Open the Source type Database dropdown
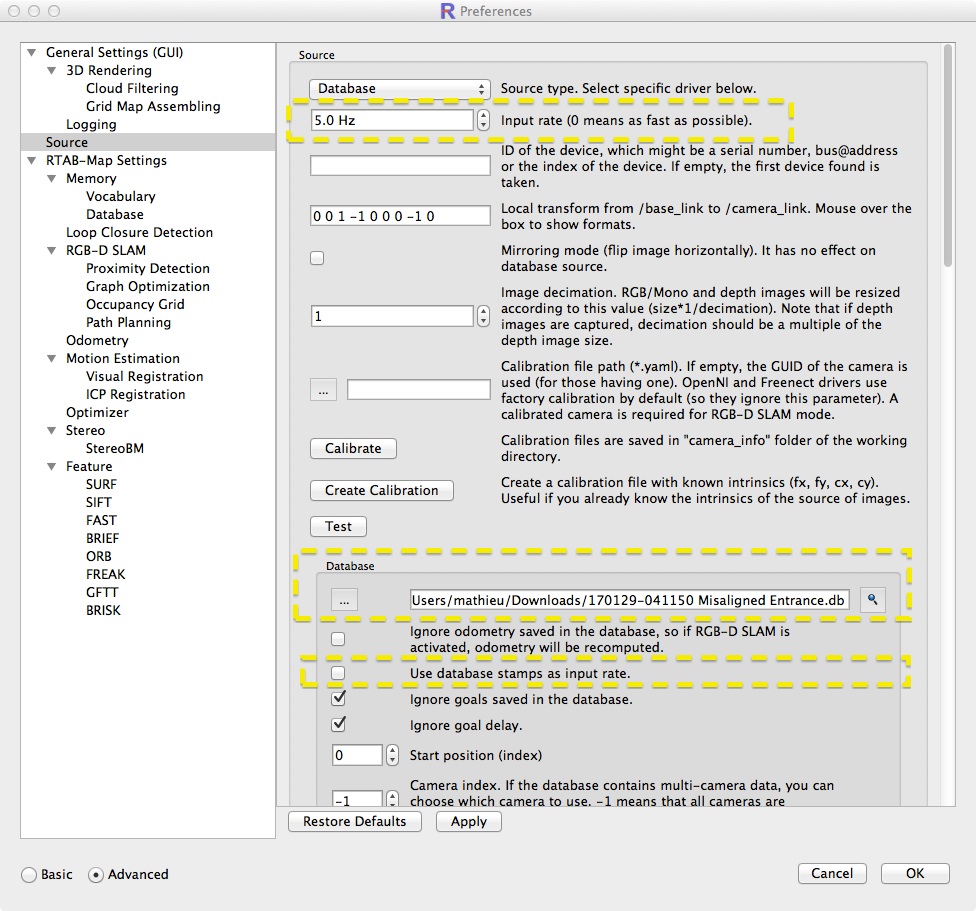Screen dimensions: 976x911 400,89
